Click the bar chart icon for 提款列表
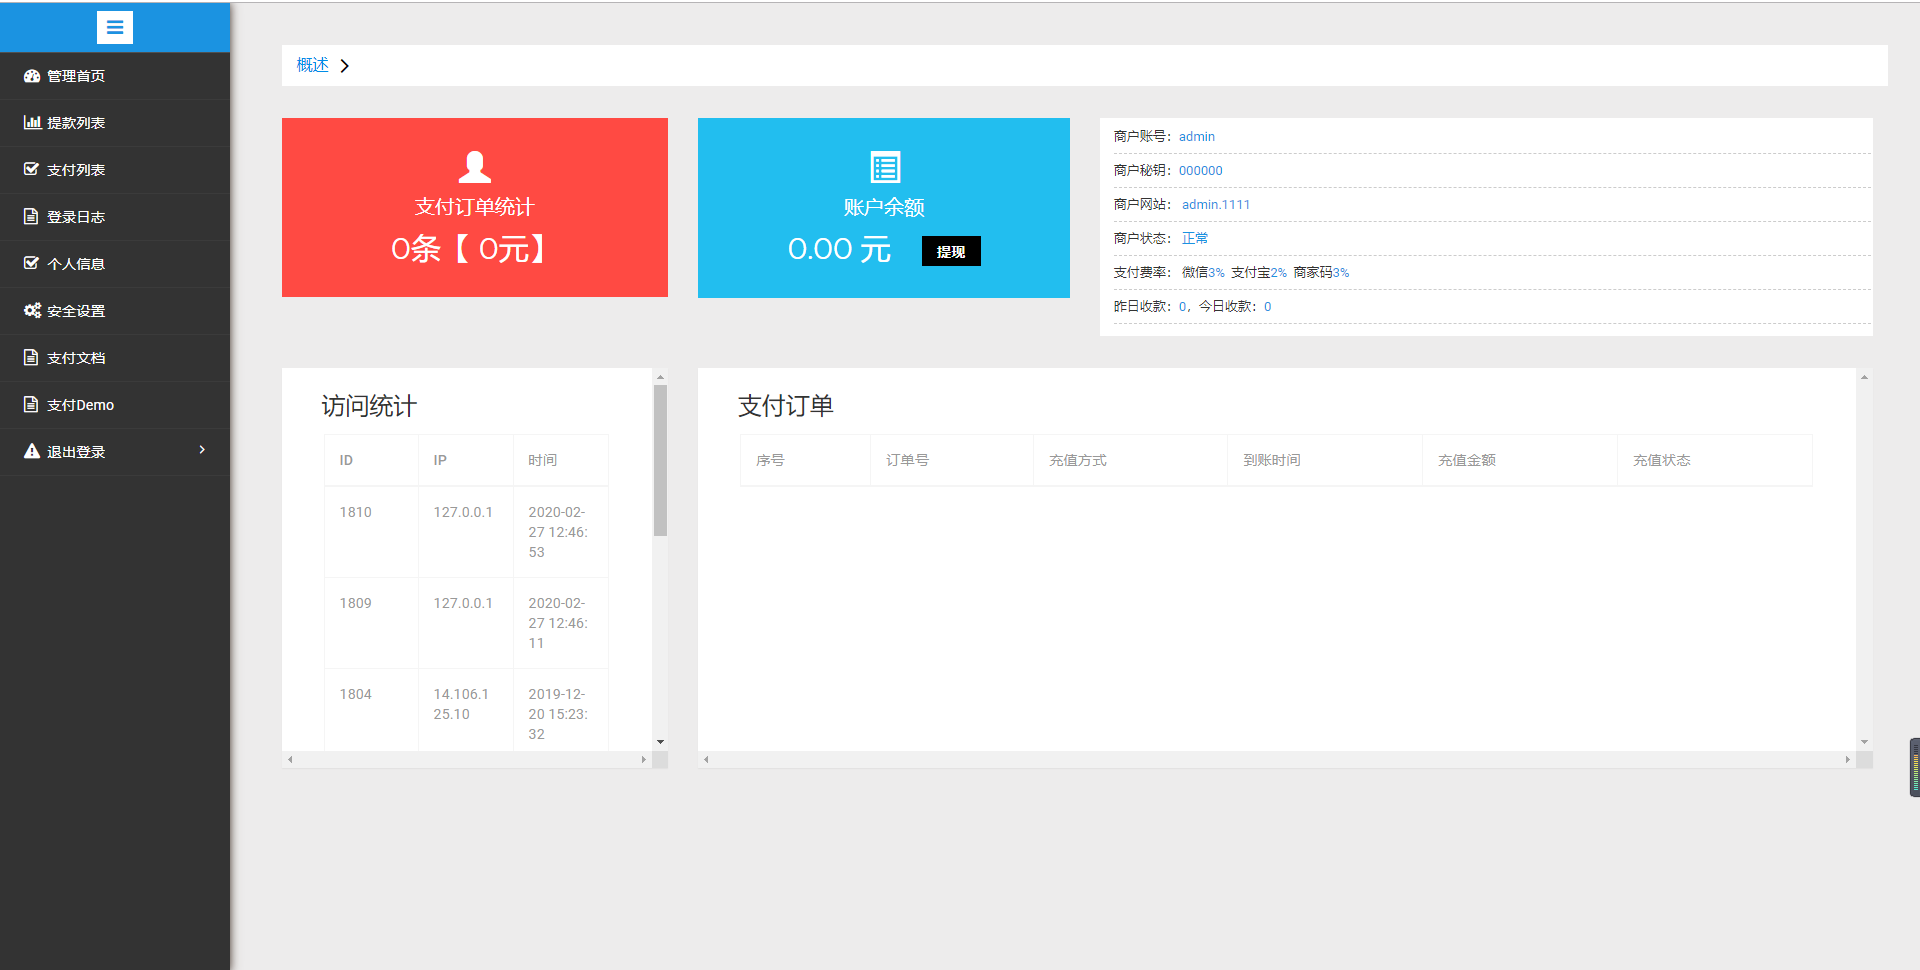The height and width of the screenshot is (970, 1920). [32, 123]
